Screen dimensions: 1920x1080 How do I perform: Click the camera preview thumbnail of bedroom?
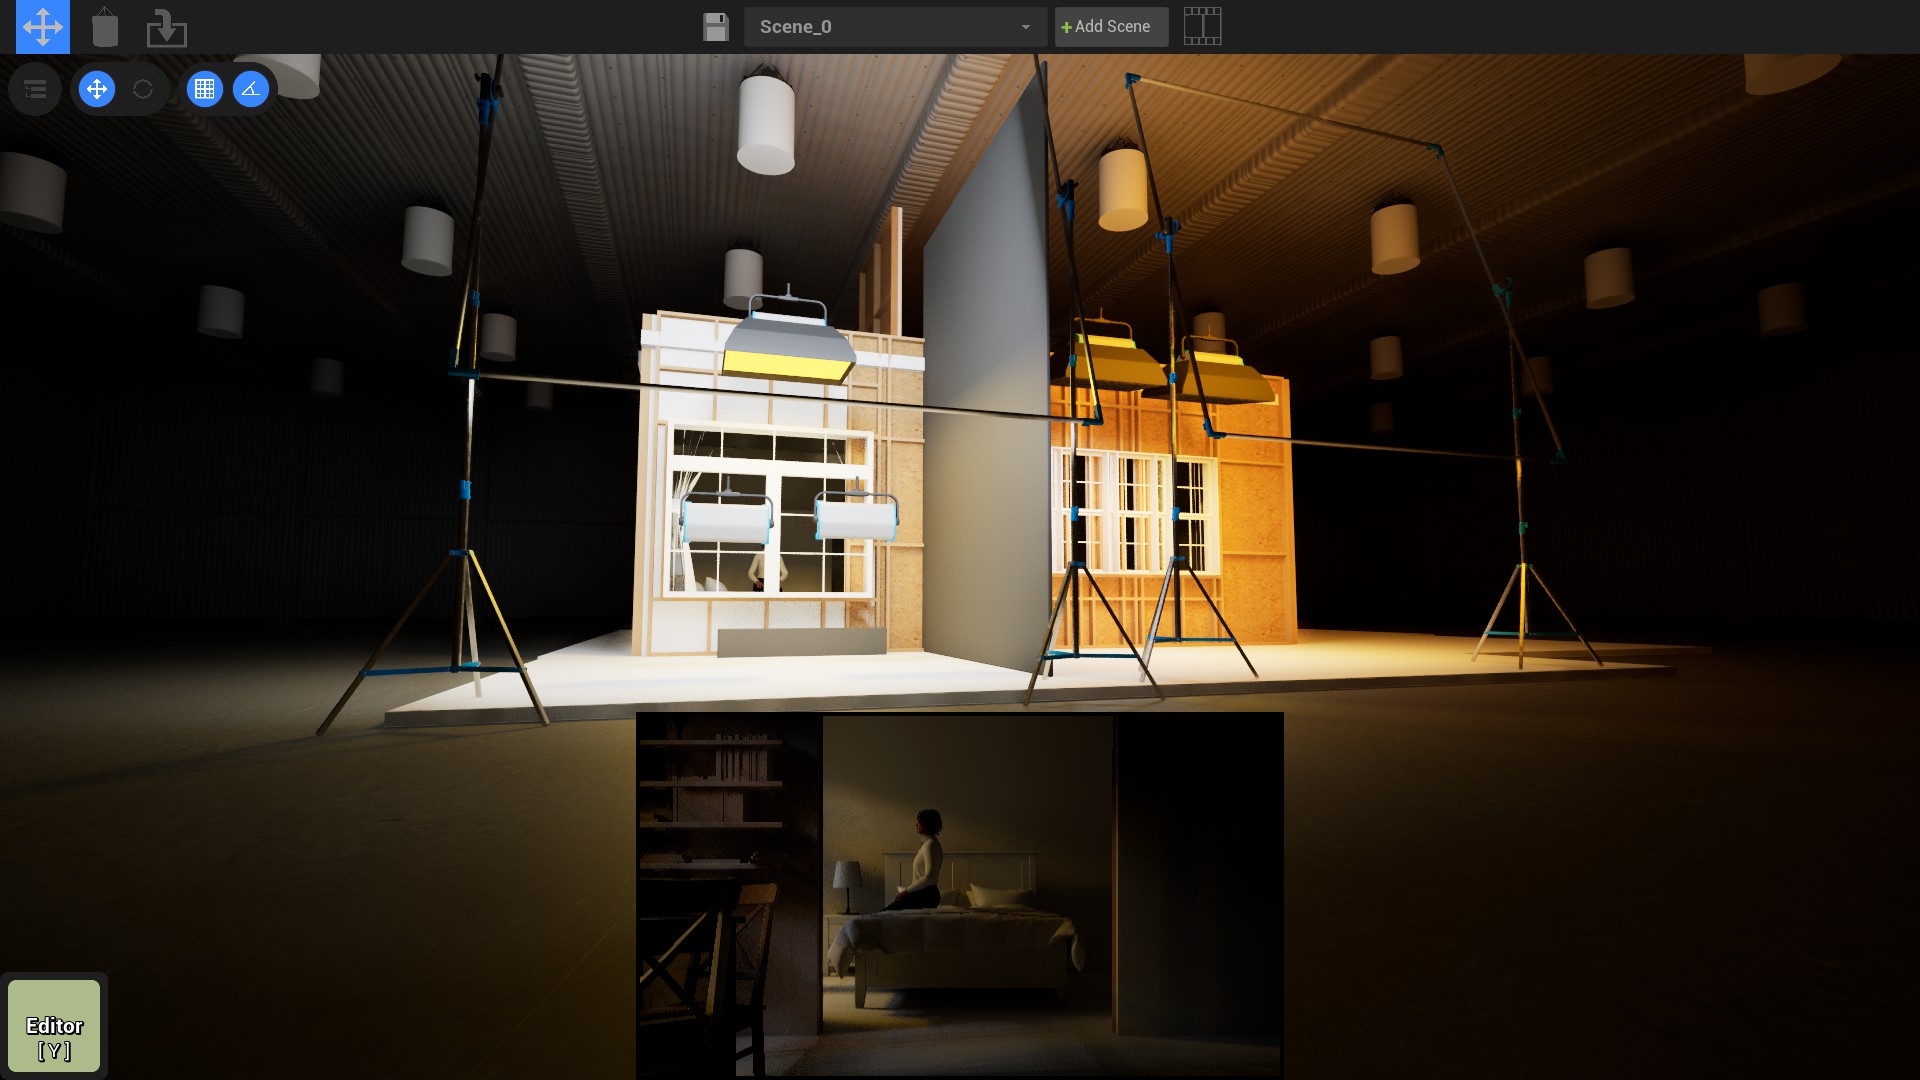pyautogui.click(x=960, y=895)
